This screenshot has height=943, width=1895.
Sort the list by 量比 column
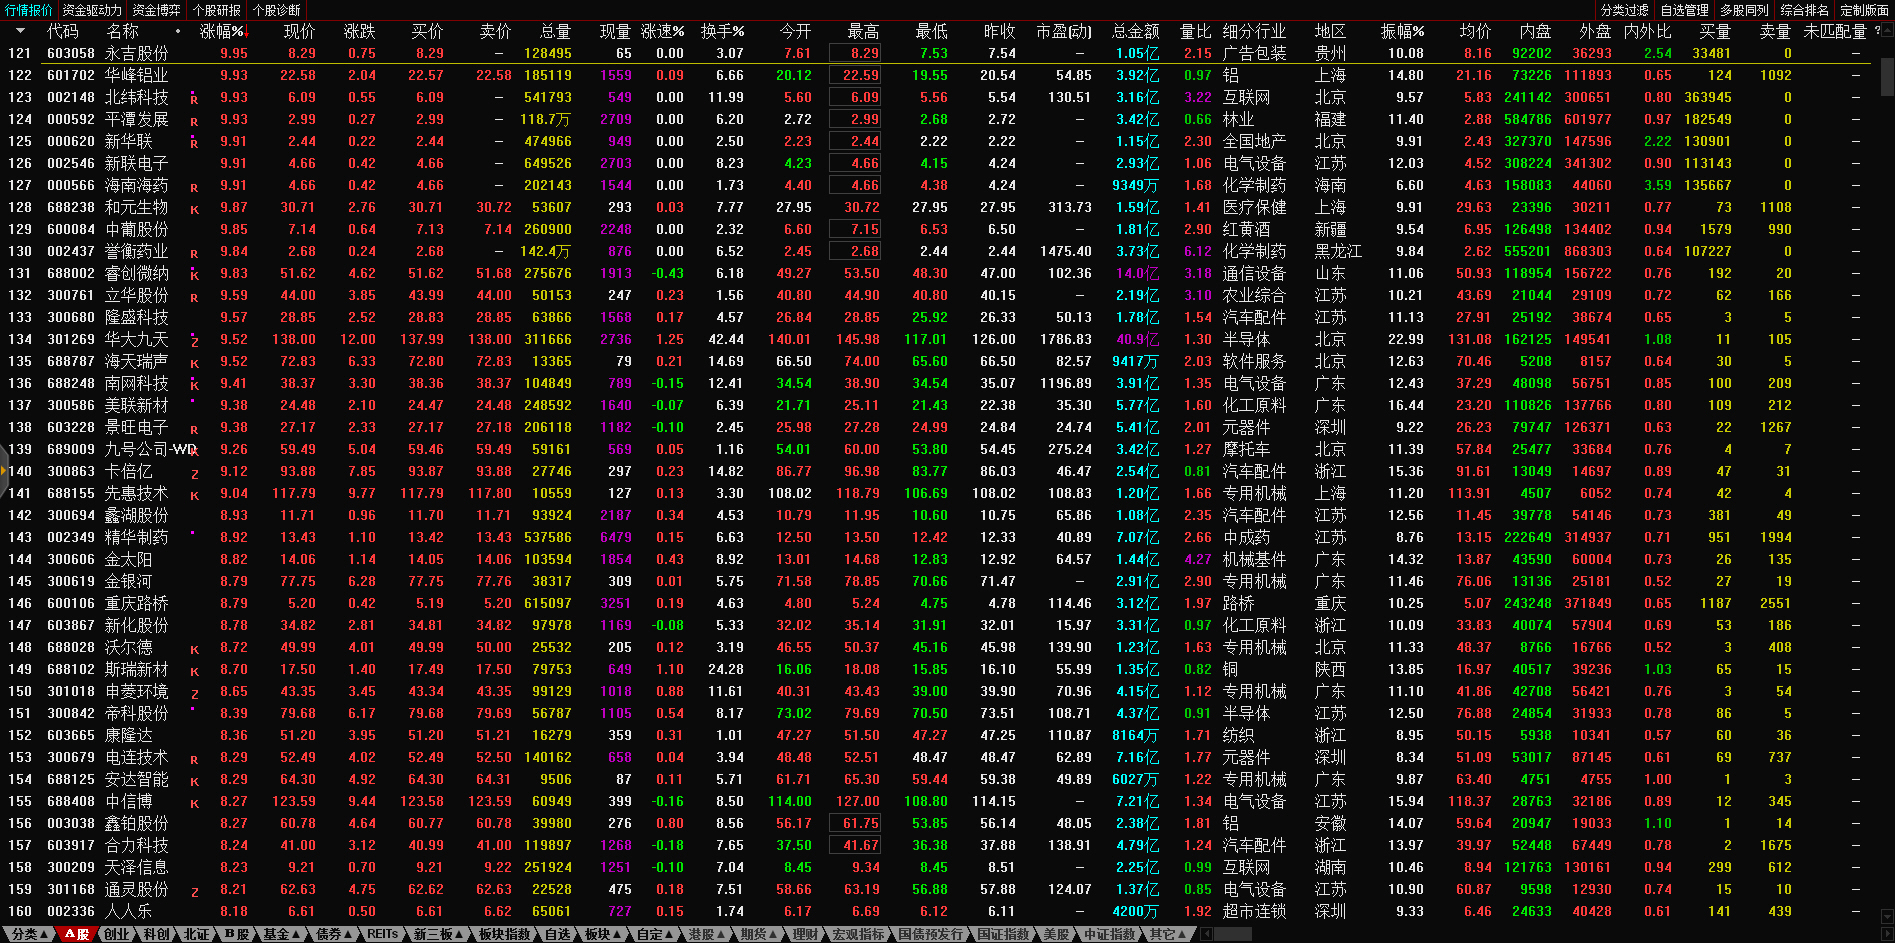[x=1195, y=31]
